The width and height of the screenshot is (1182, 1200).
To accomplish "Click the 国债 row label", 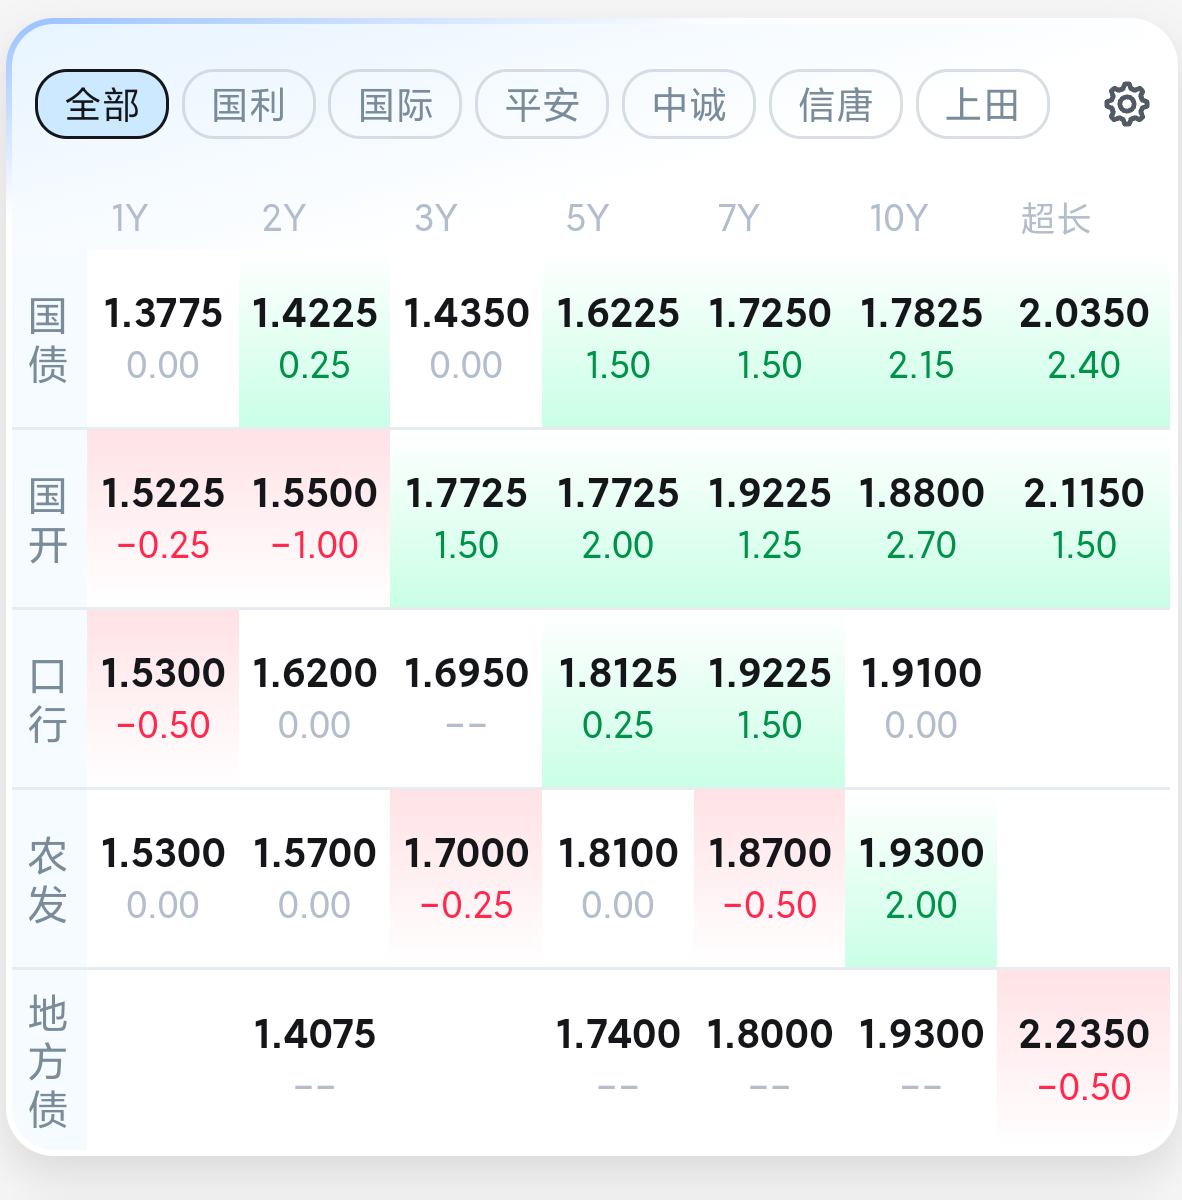I will click(48, 340).
